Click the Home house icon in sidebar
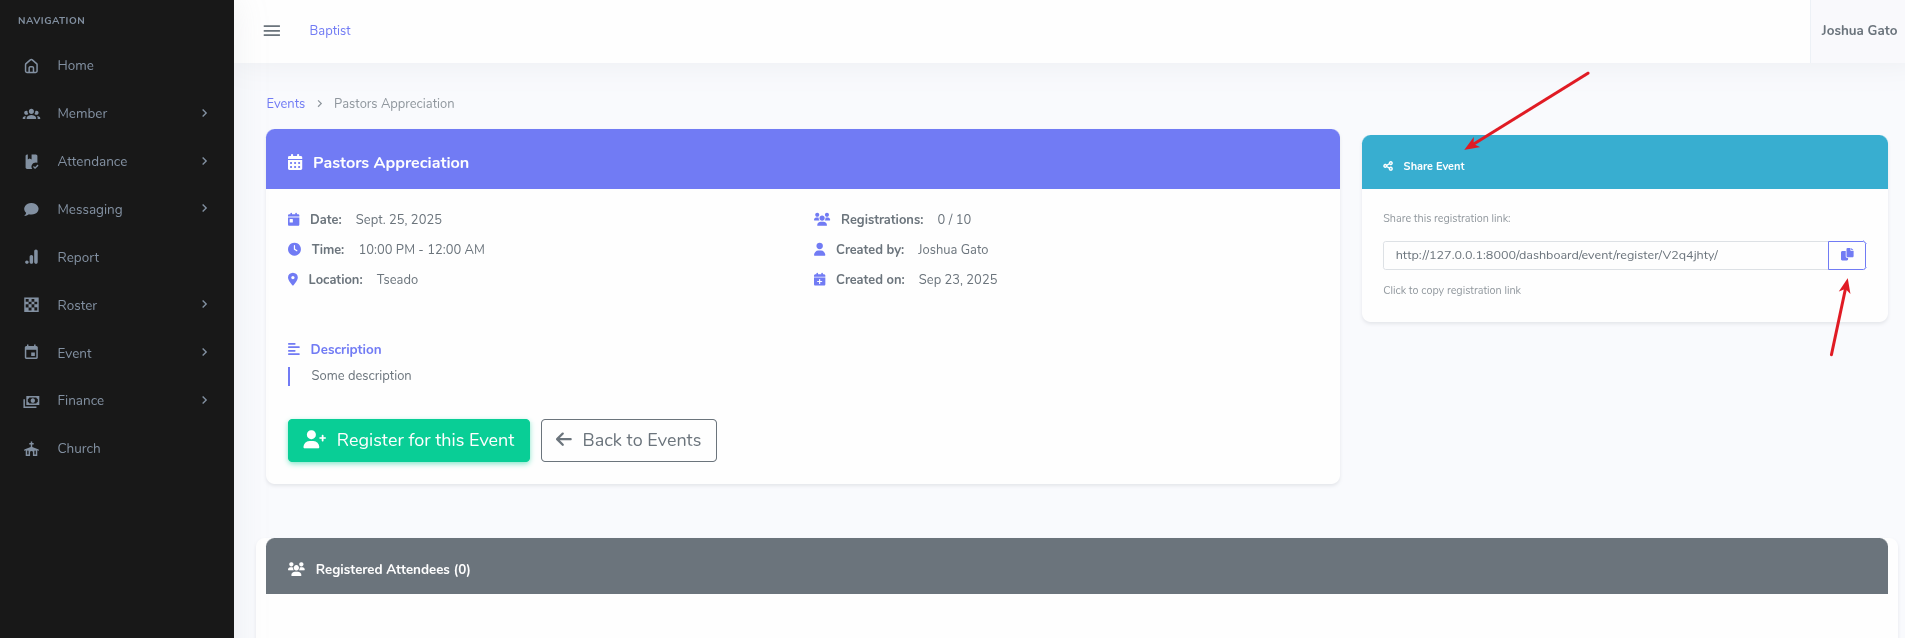 (32, 66)
